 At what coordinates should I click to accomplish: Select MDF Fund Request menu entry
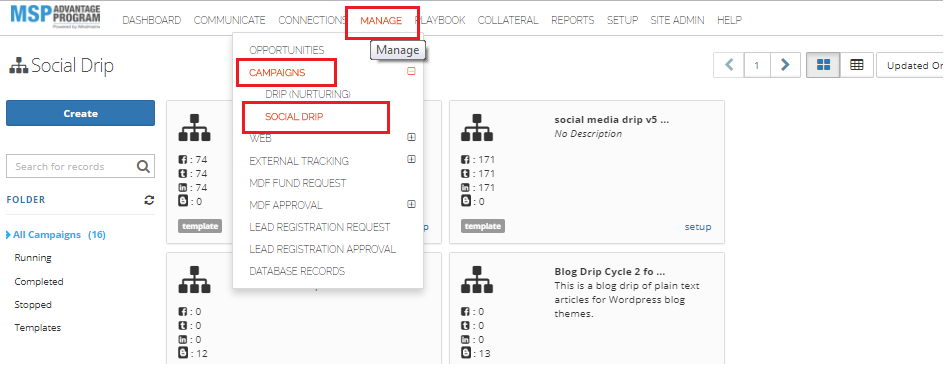(x=297, y=183)
